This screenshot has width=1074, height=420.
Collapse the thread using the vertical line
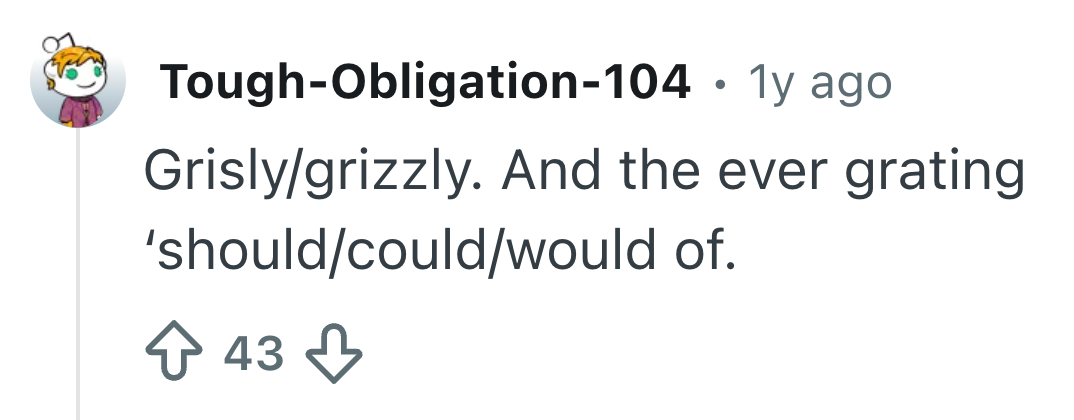78,274
